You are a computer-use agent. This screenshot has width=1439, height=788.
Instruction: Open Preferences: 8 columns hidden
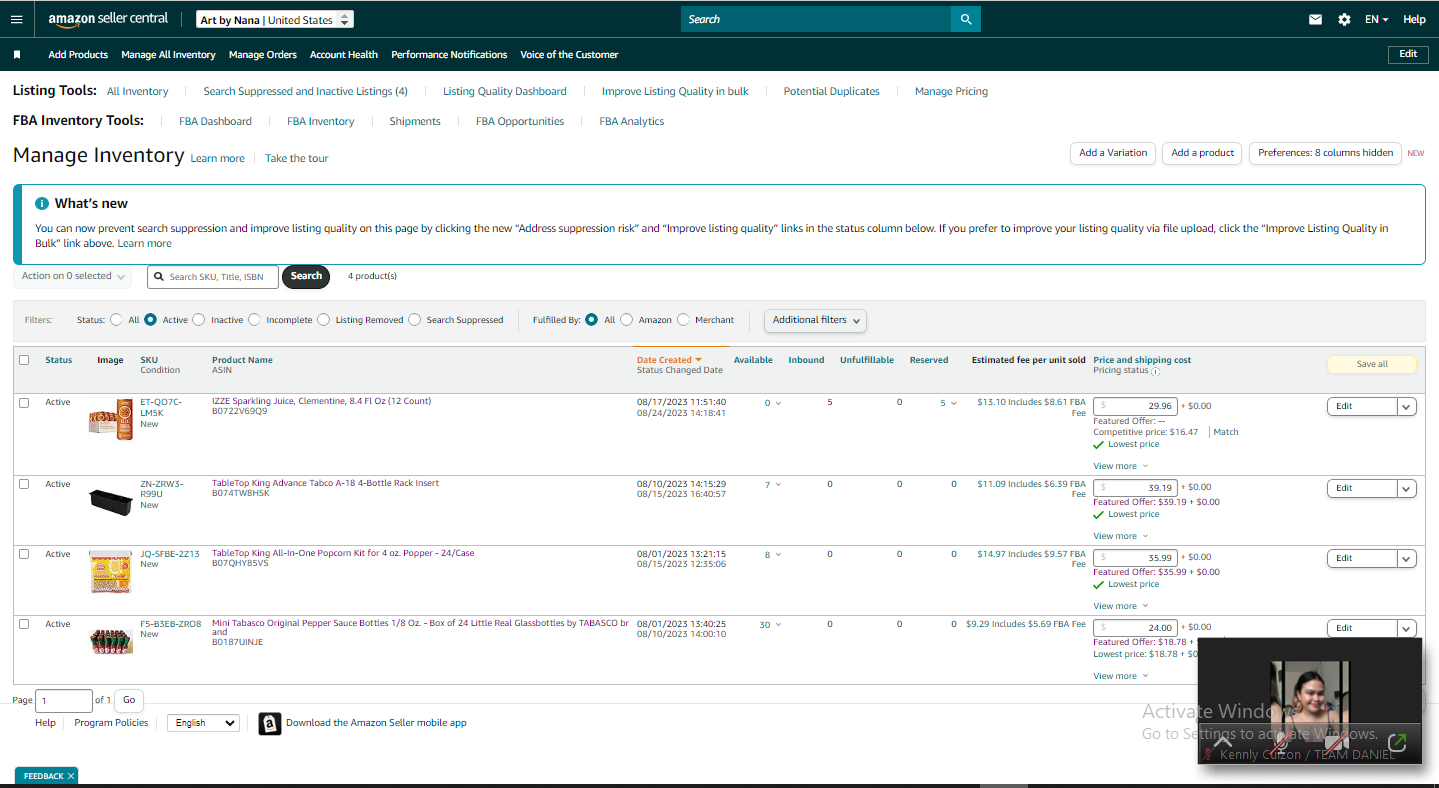coord(1325,153)
